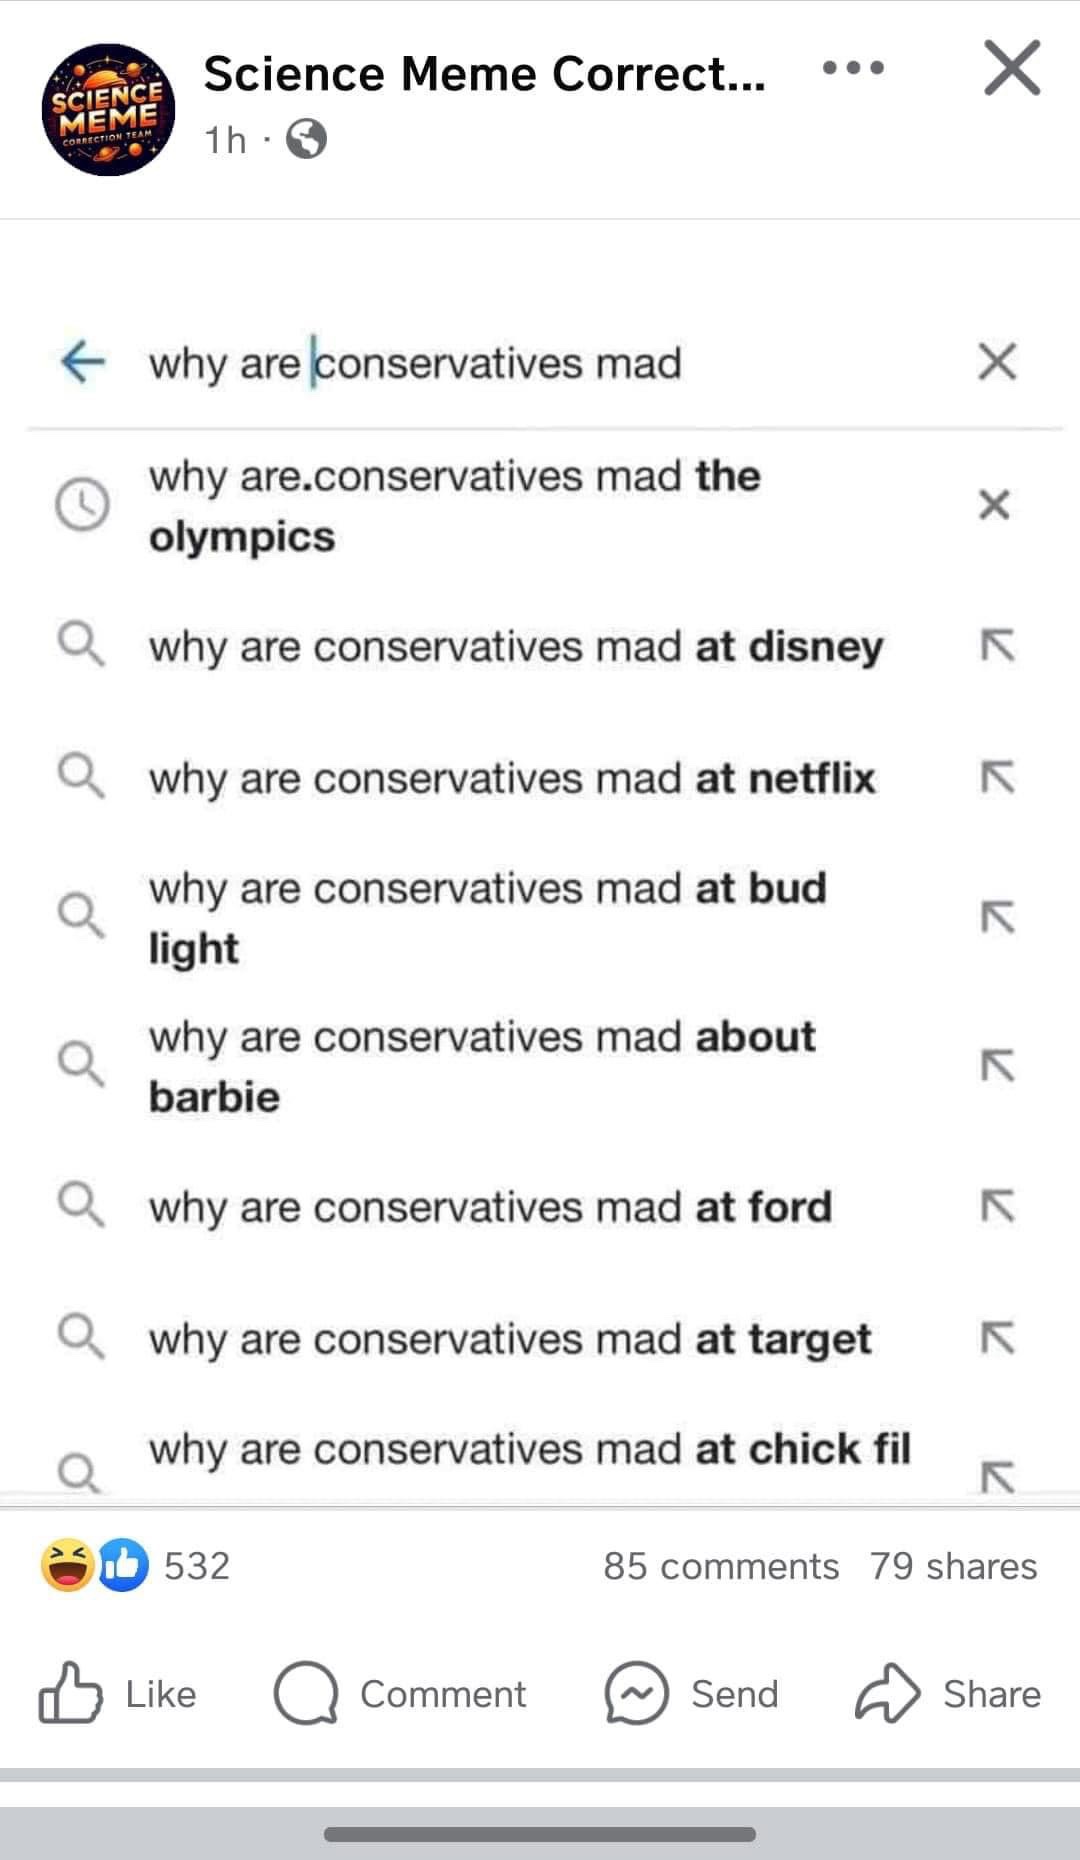The image size is (1080, 1860).
Task: Select the 'mad at ford' suggestion
Action: tap(490, 1207)
